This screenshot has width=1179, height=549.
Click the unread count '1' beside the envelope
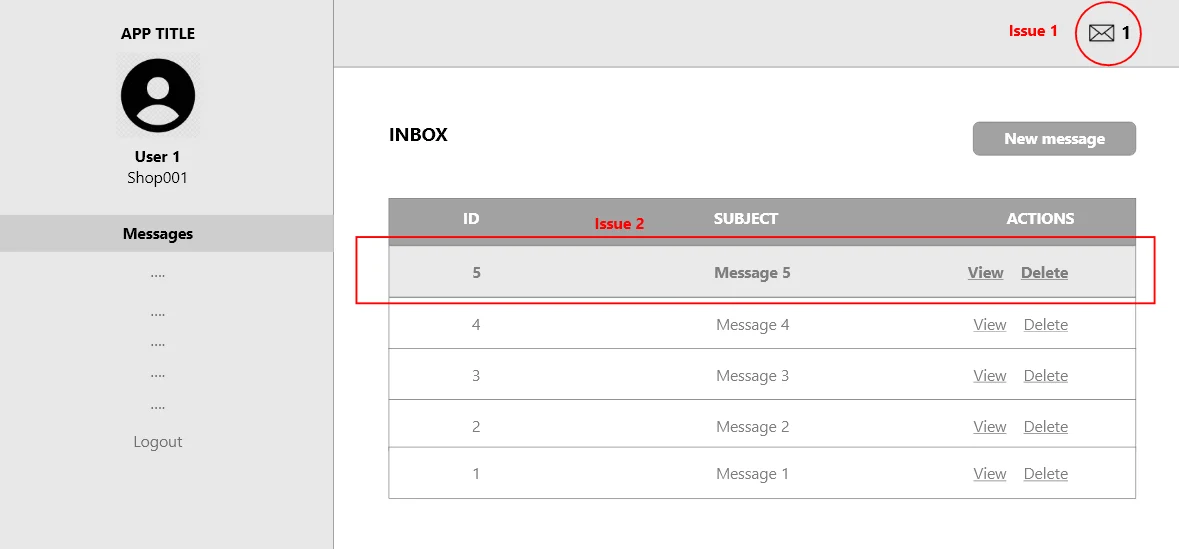(x=1126, y=33)
